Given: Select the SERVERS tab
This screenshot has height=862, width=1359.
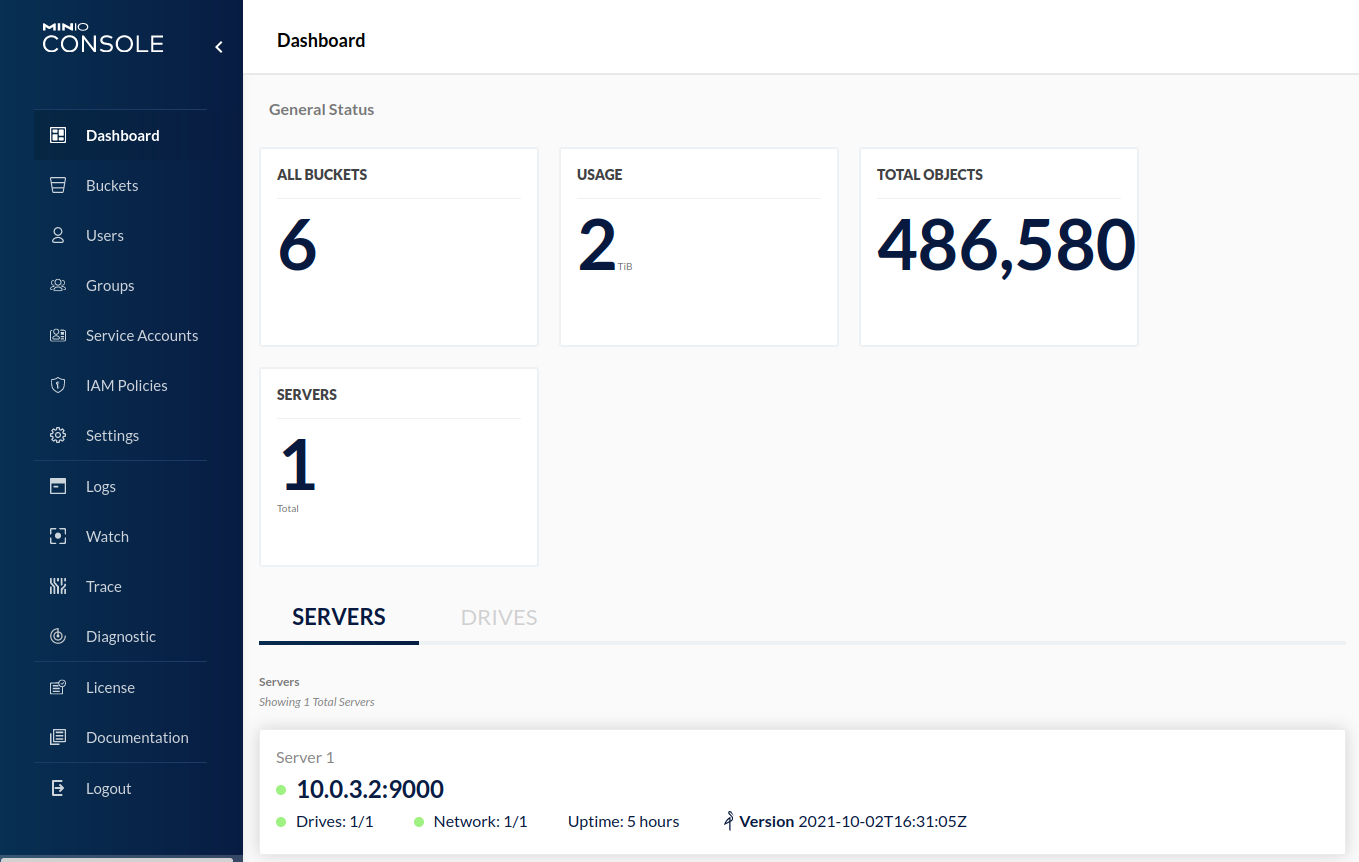Looking at the screenshot, I should pos(338,617).
